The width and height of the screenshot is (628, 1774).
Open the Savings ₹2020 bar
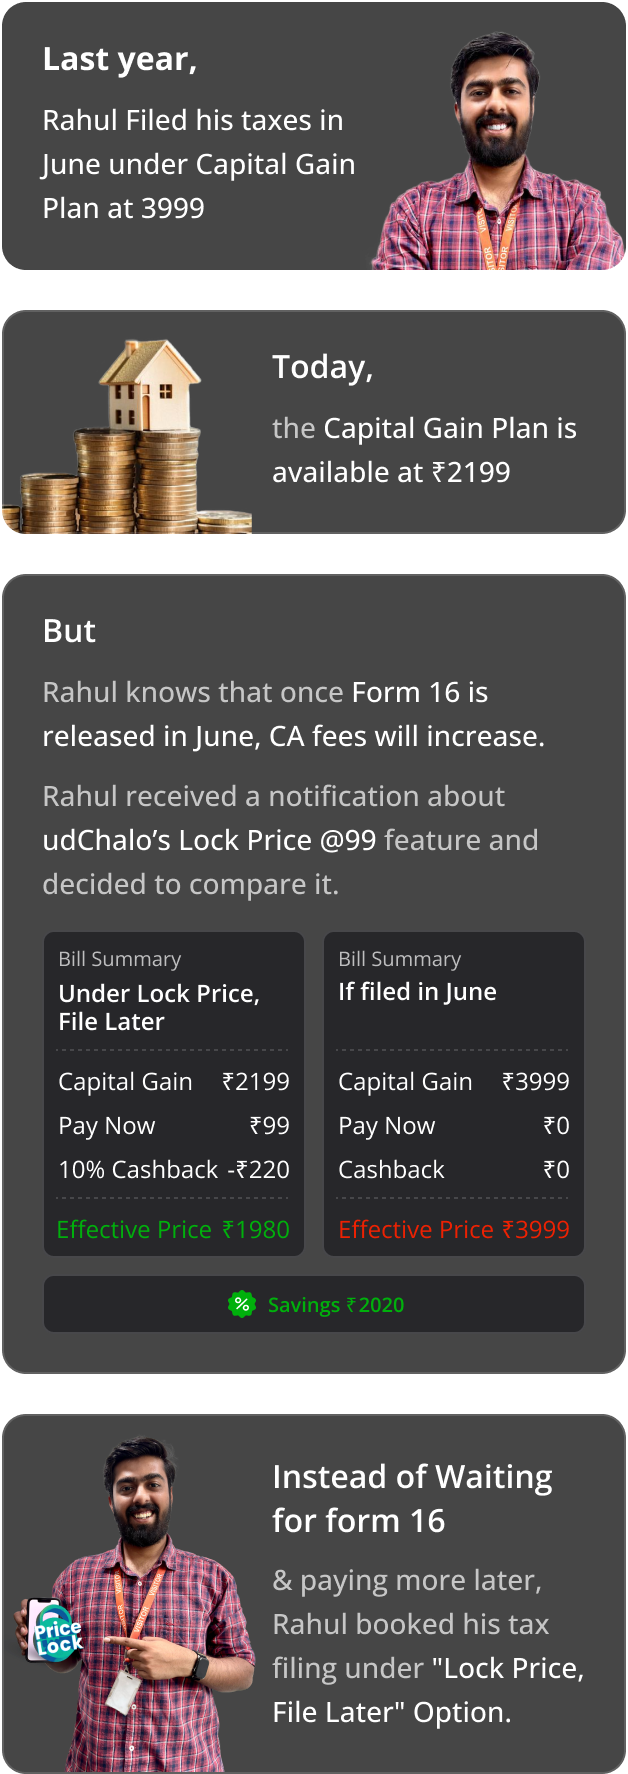314,1304
